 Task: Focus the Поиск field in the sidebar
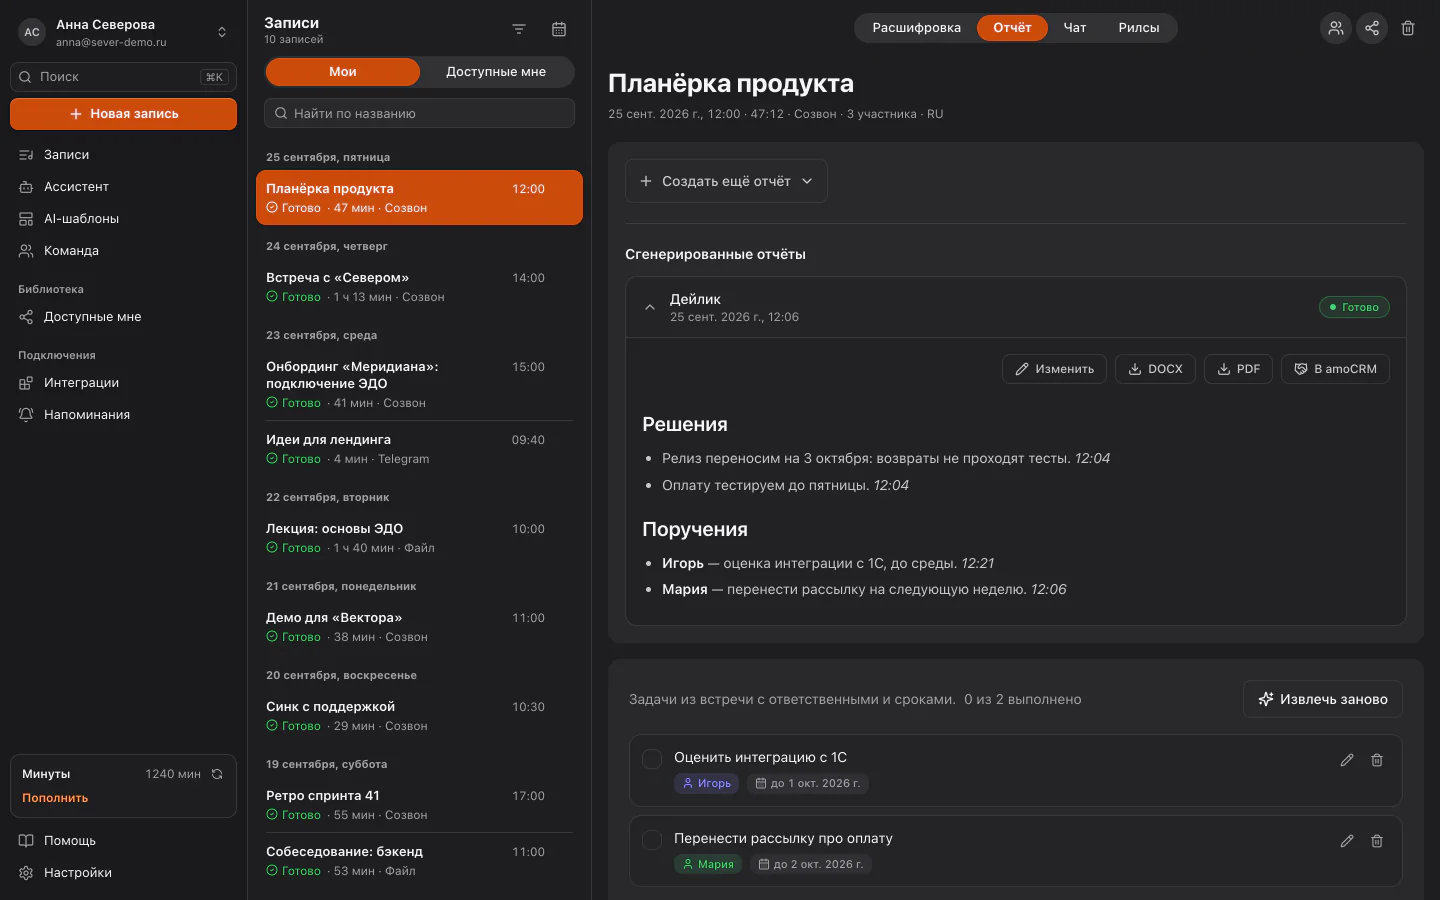click(123, 77)
